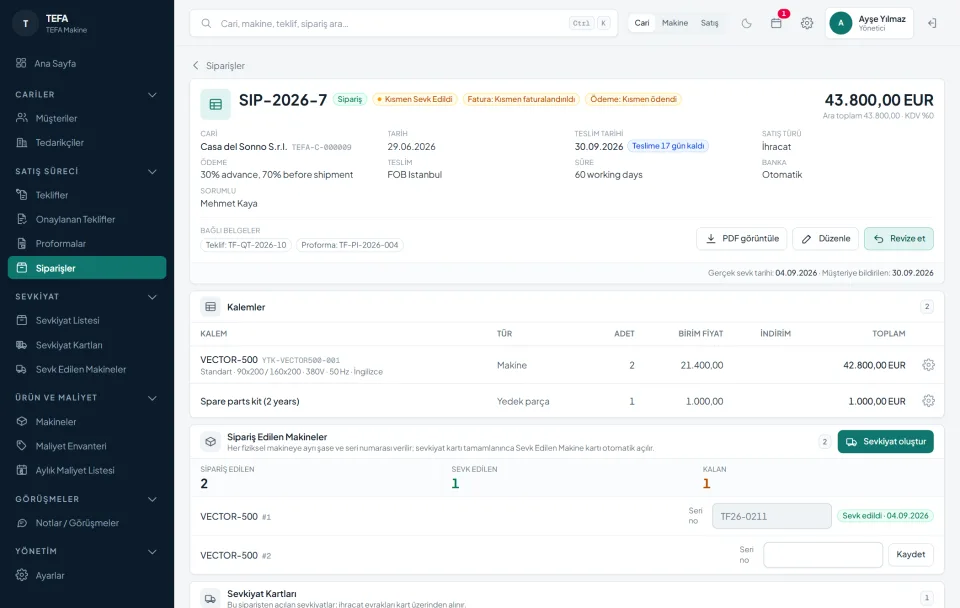Open settings gear in top bar
The image size is (960, 608).
[x=807, y=23]
